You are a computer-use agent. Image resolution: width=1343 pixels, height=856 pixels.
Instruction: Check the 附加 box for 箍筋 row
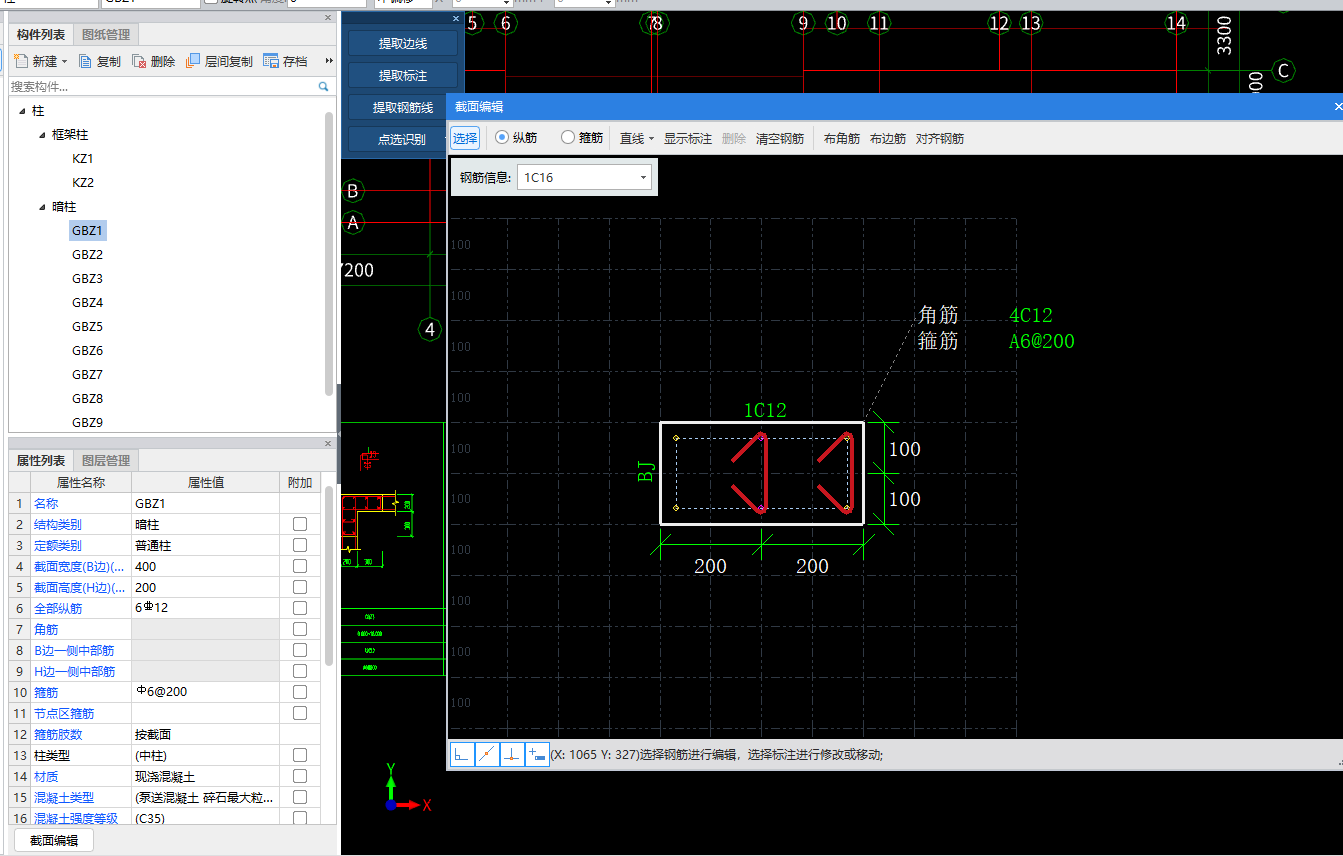[300, 692]
